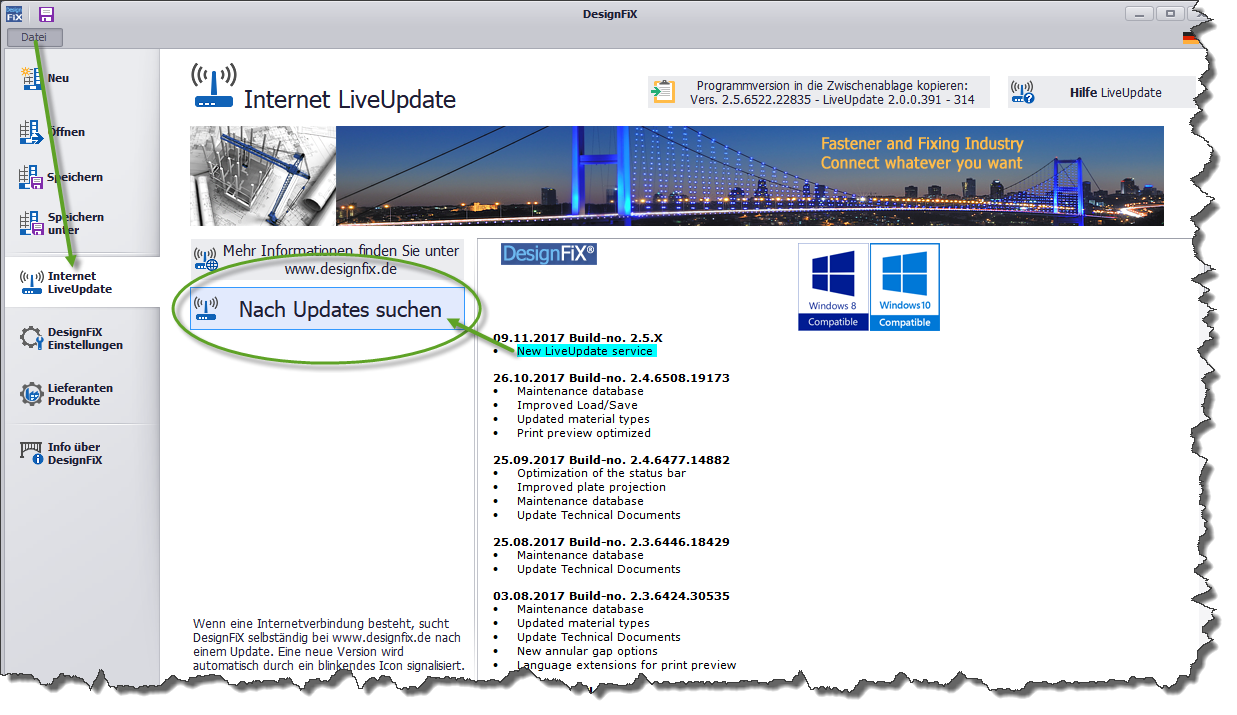Select the 'New annular gap options' line
1237x715 pixels.
point(588,651)
